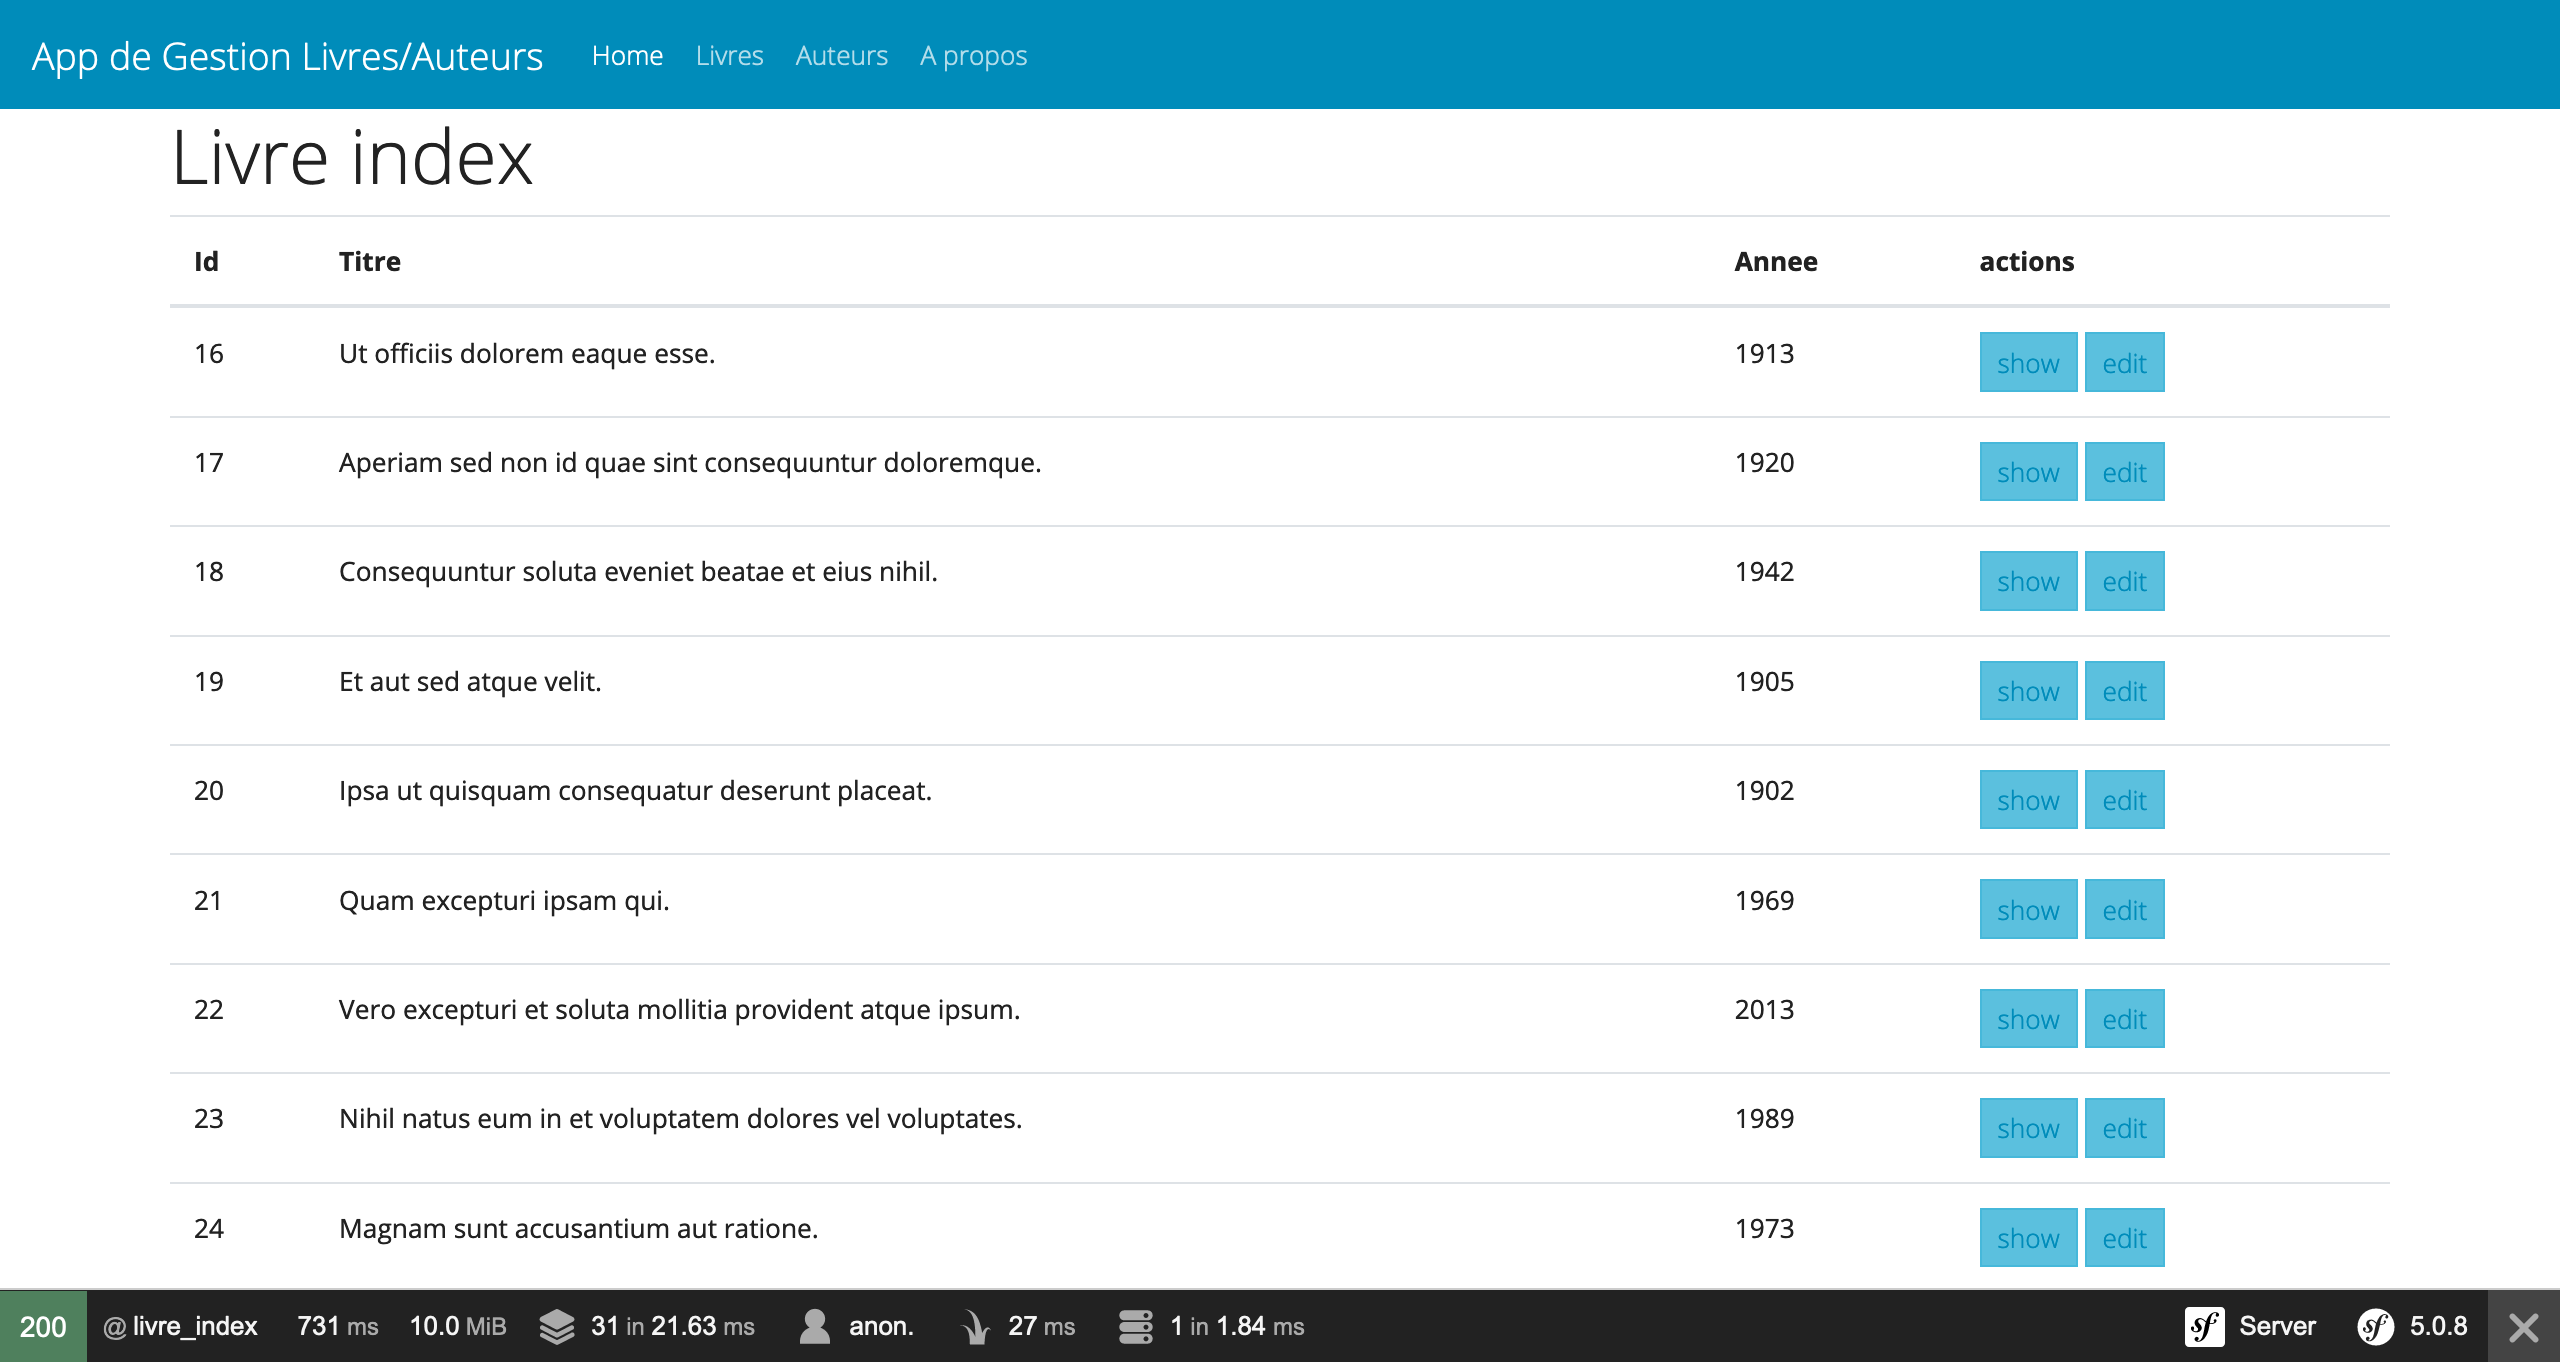The image size is (2560, 1362).
Task: Open the 731 ms performance panel
Action: coord(338,1327)
